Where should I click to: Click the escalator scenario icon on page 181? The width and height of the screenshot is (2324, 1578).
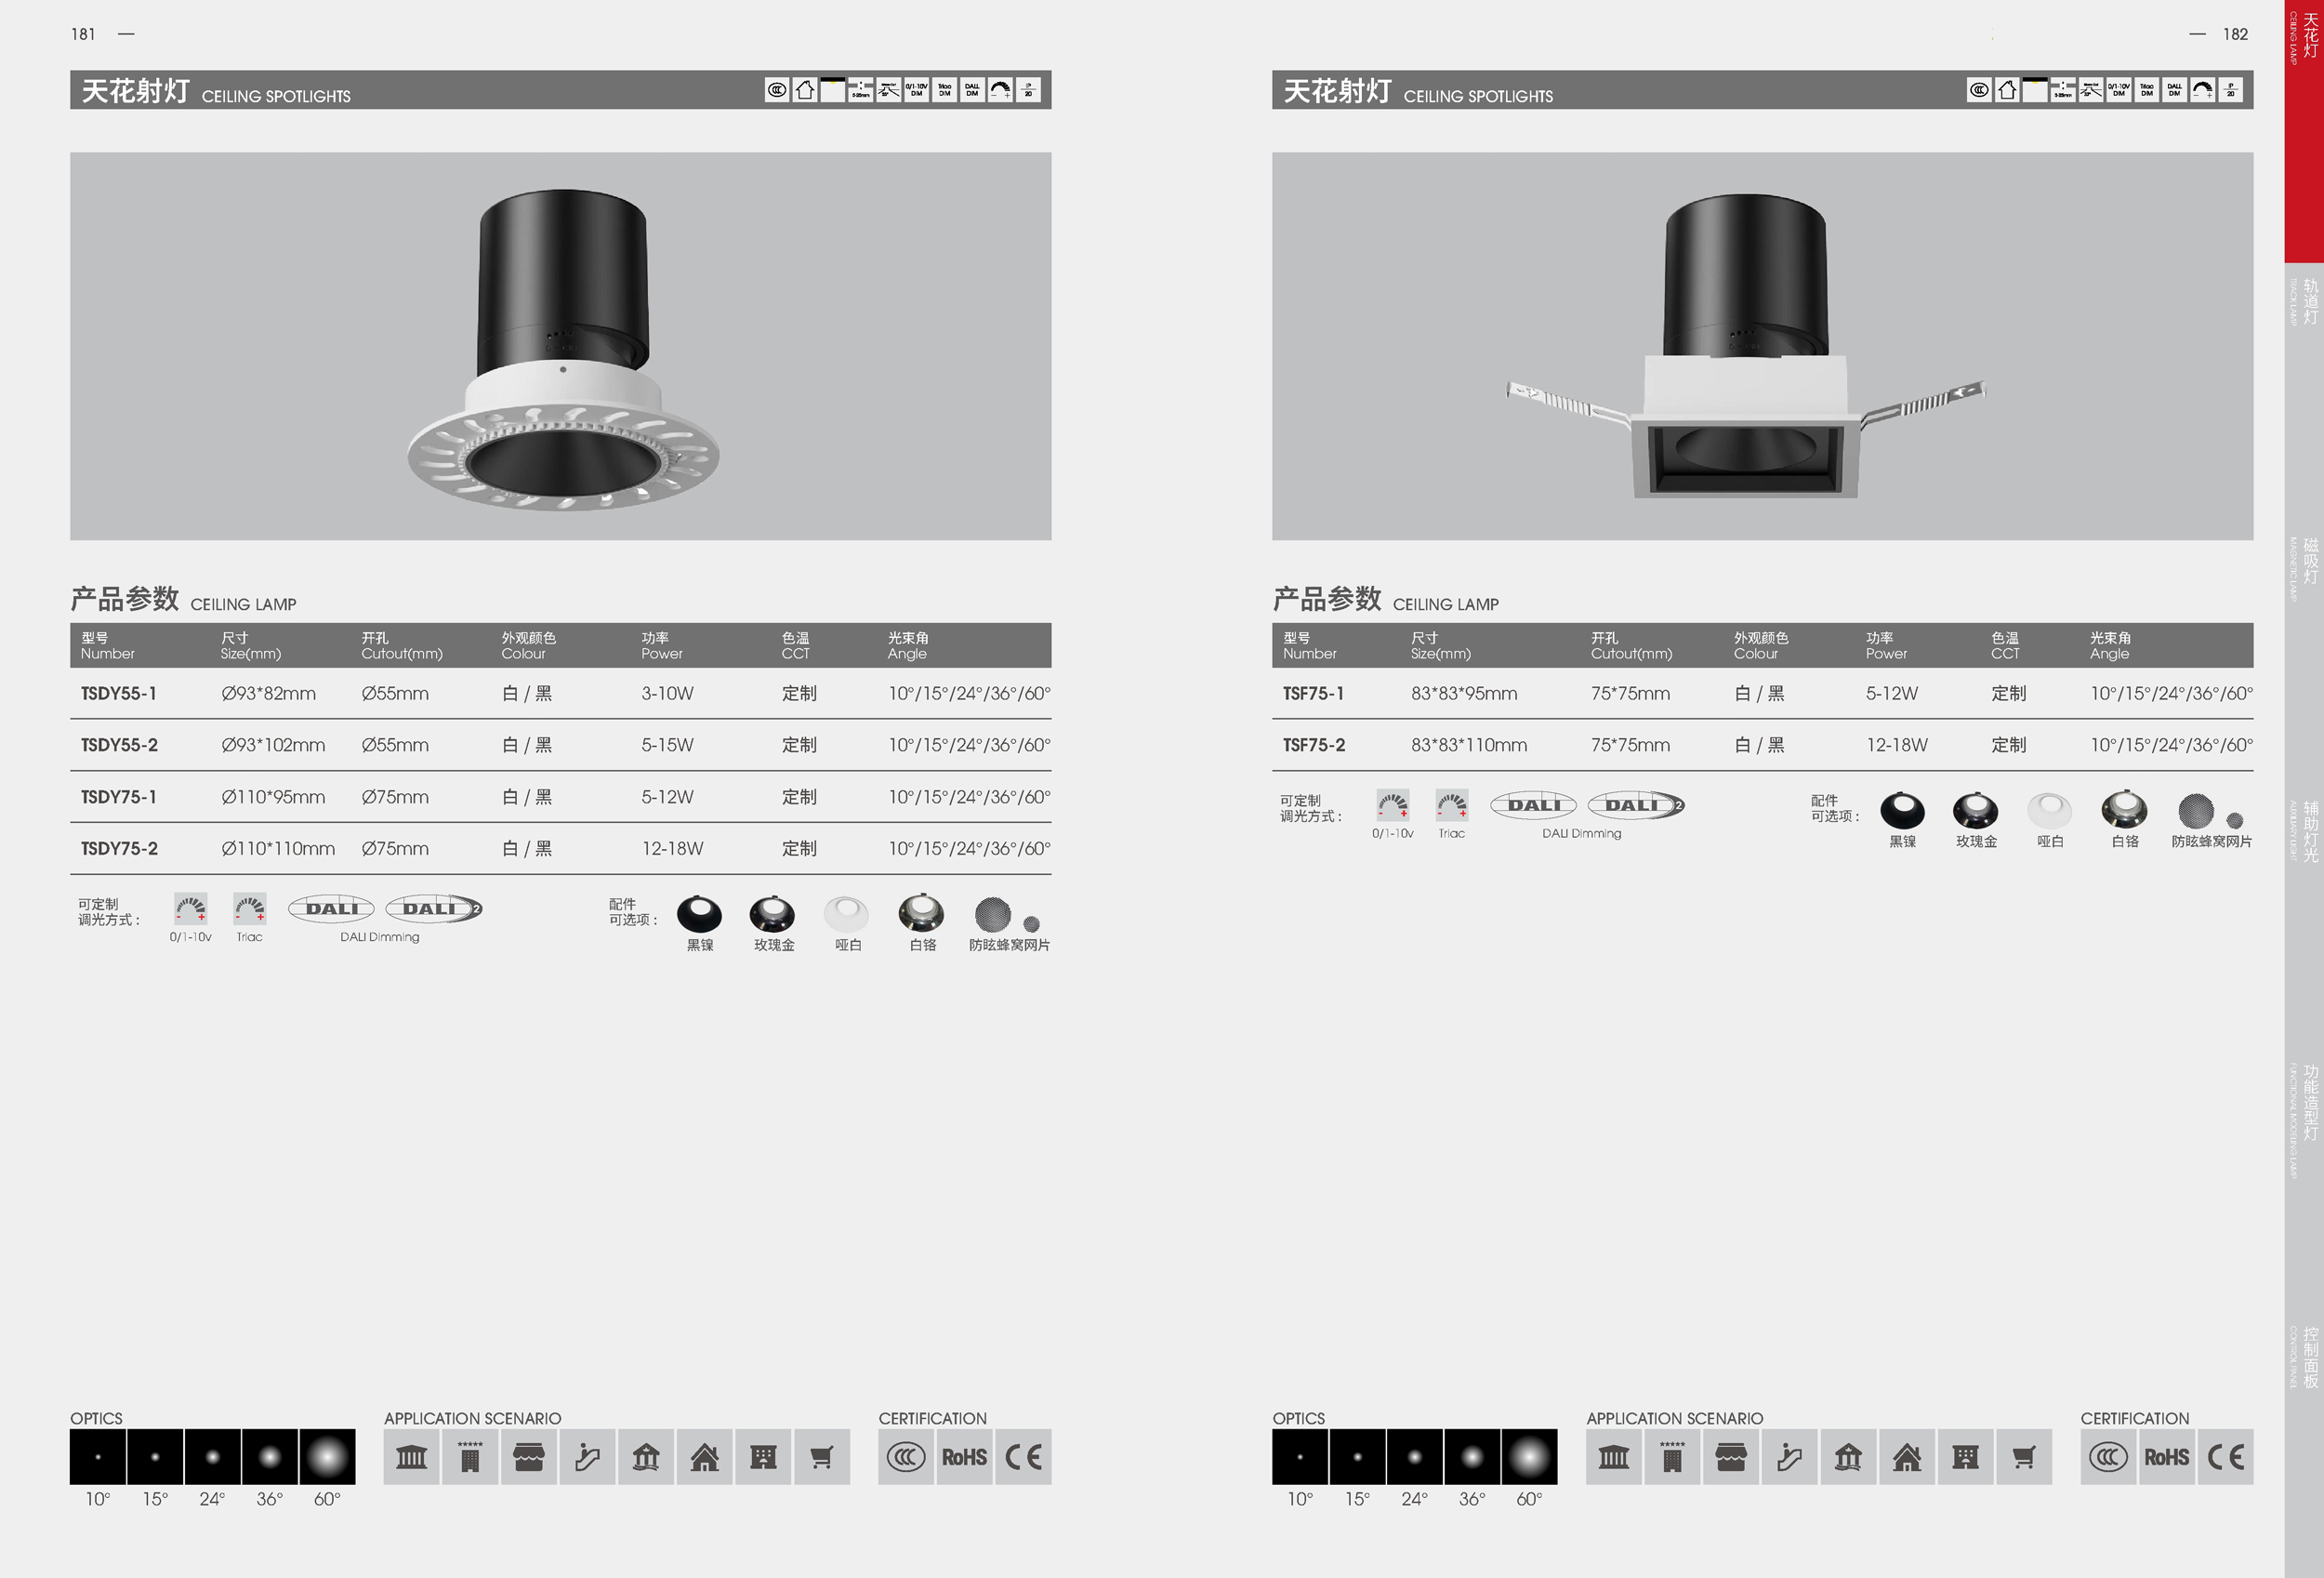pos(587,1457)
